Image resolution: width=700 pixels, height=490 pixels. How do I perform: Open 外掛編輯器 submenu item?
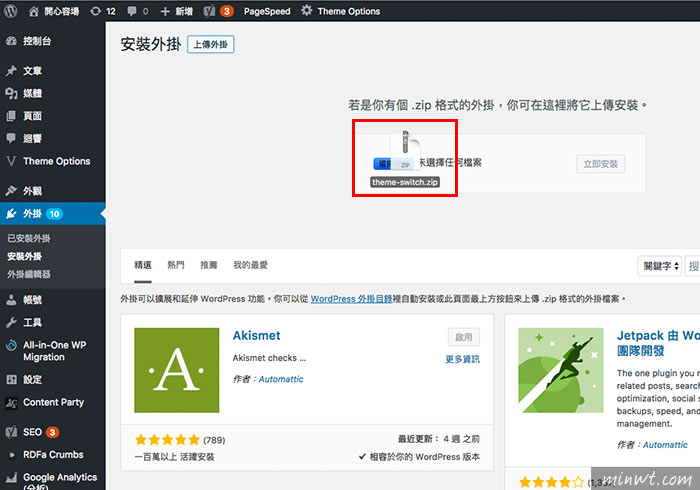click(x=29, y=274)
